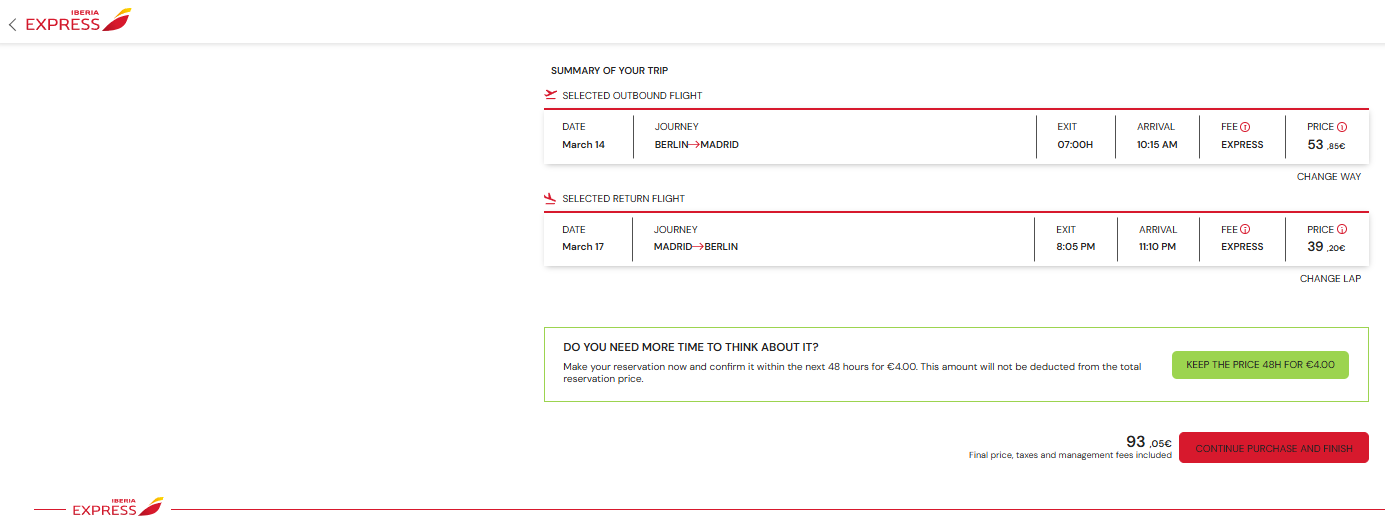Click the outbound flight EXPRESS fee value
The height and width of the screenshot is (521, 1385).
pyautogui.click(x=1242, y=145)
